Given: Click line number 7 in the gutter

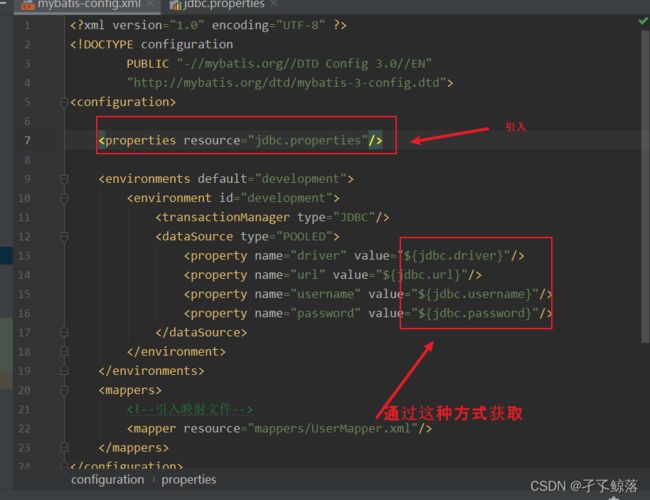Looking at the screenshot, I should coord(27,140).
